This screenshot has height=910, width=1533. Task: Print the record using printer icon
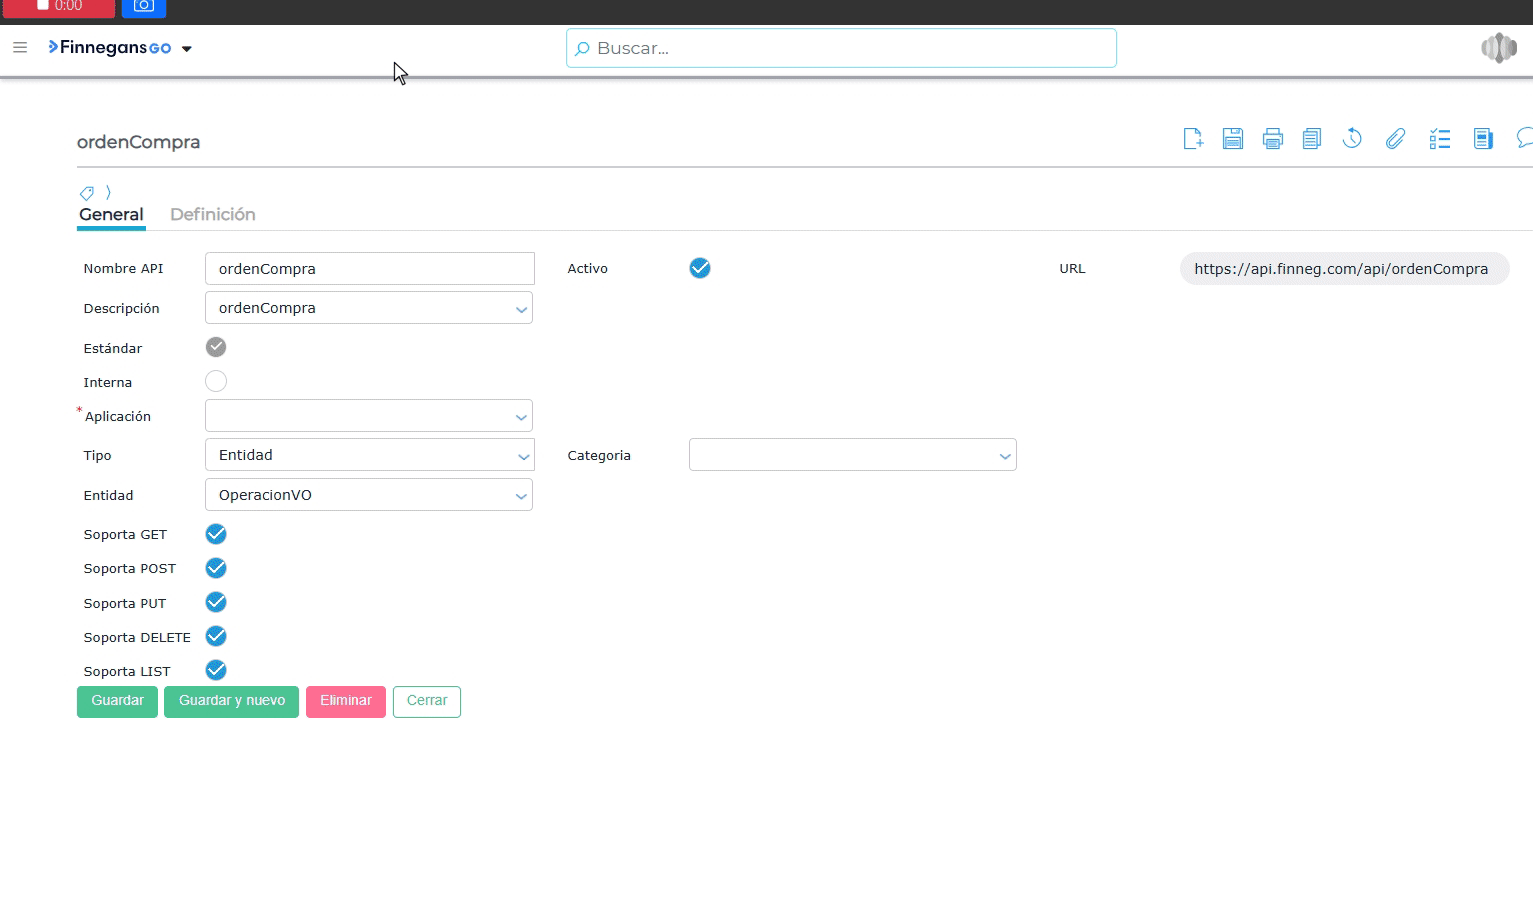click(1272, 139)
